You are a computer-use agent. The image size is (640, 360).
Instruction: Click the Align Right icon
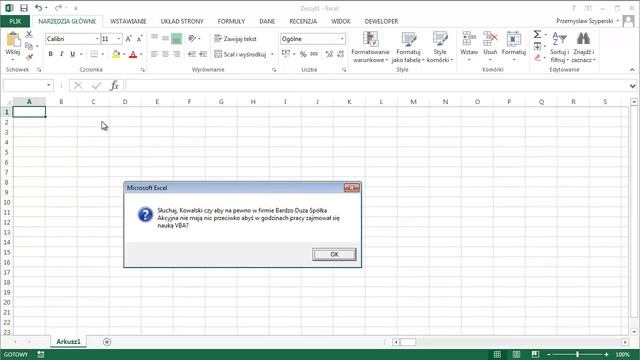point(176,54)
